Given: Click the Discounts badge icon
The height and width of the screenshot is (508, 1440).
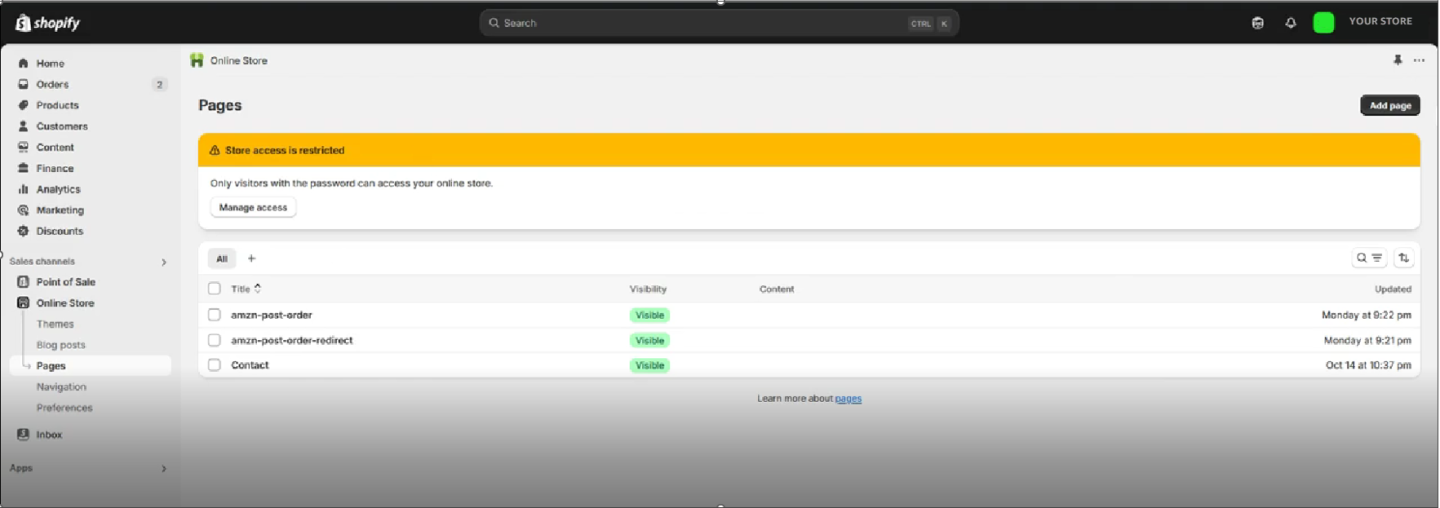Looking at the screenshot, I should 23,231.
